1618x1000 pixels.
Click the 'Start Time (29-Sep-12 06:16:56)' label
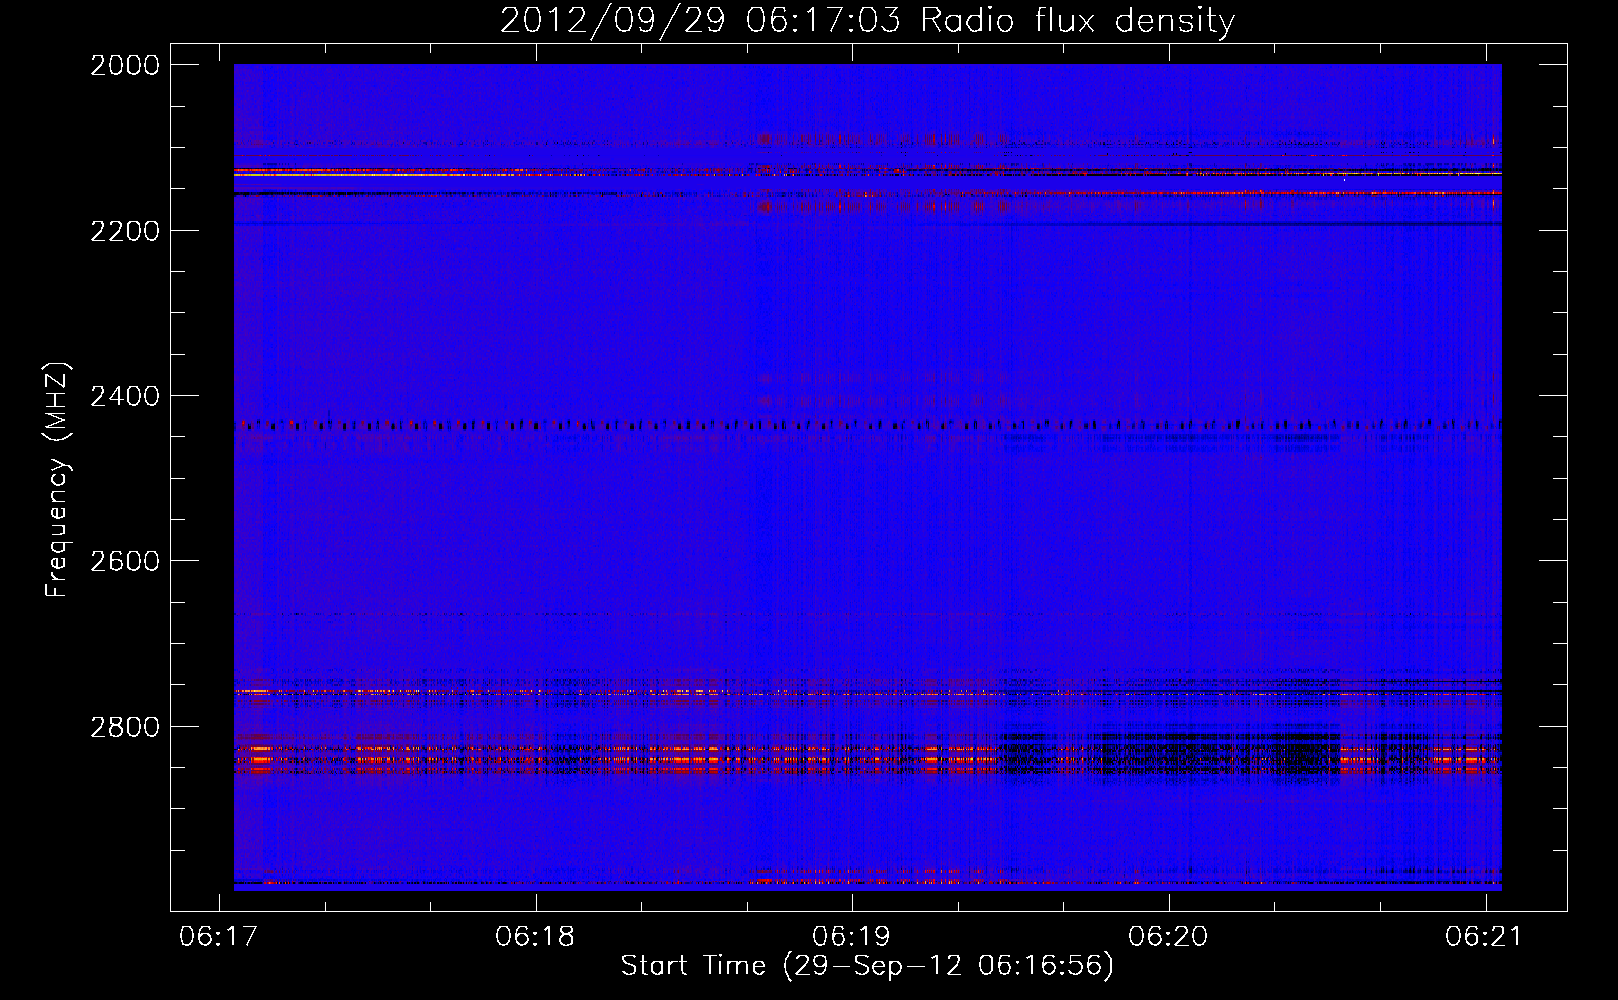[867, 966]
